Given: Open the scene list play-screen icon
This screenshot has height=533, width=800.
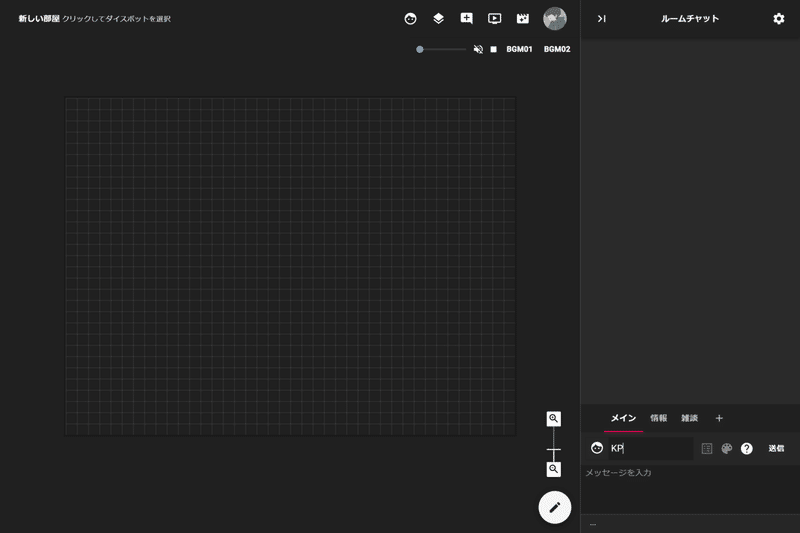Looking at the screenshot, I should pos(494,19).
